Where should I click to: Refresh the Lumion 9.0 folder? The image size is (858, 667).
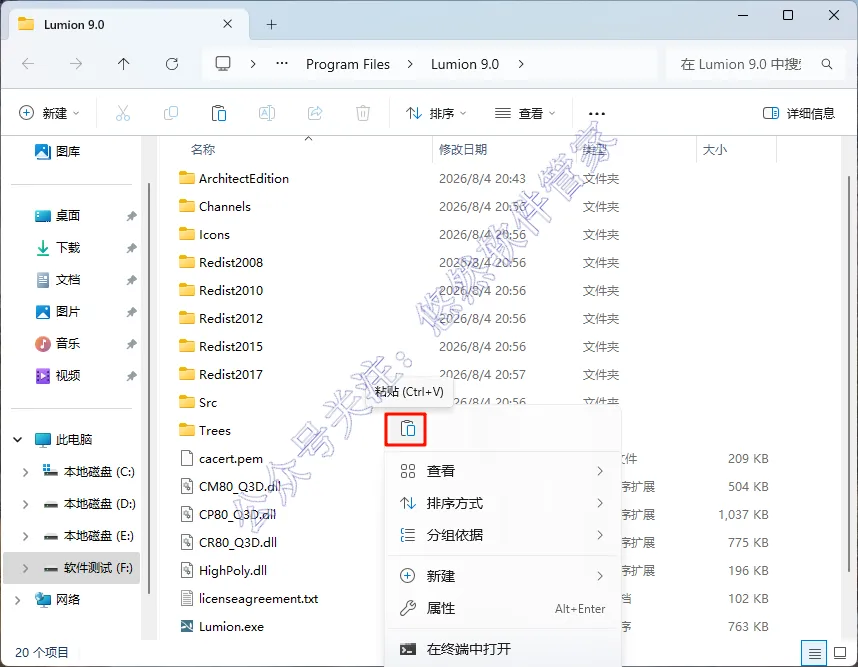coord(172,64)
